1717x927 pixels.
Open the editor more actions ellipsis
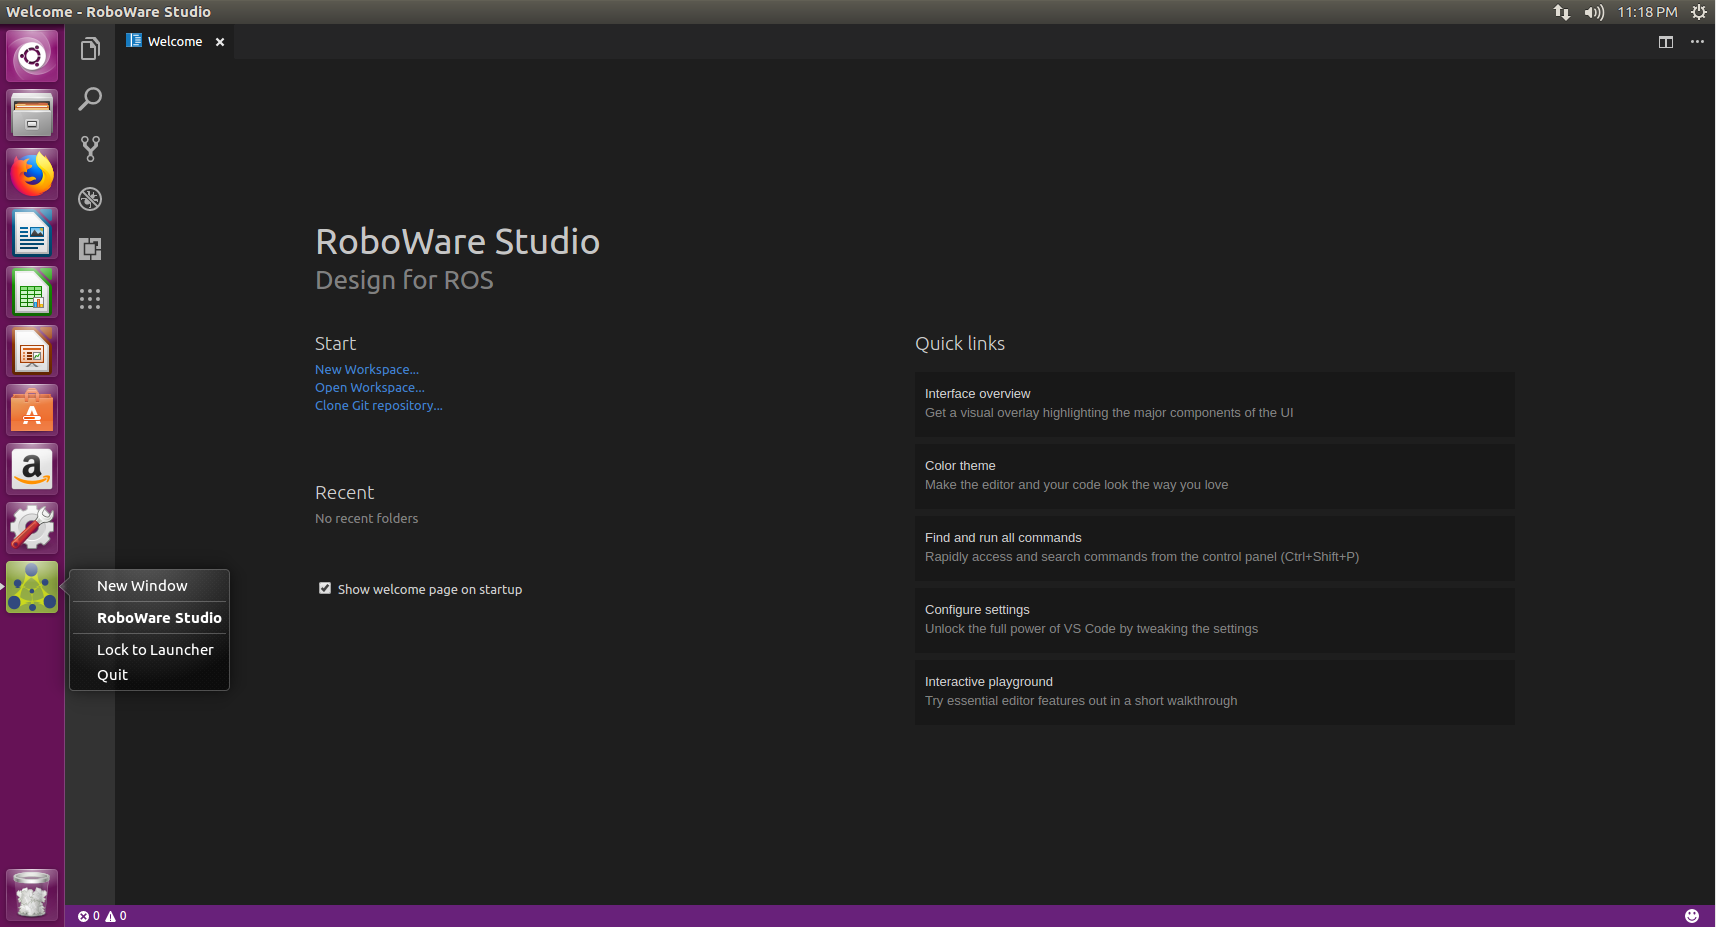1697,42
